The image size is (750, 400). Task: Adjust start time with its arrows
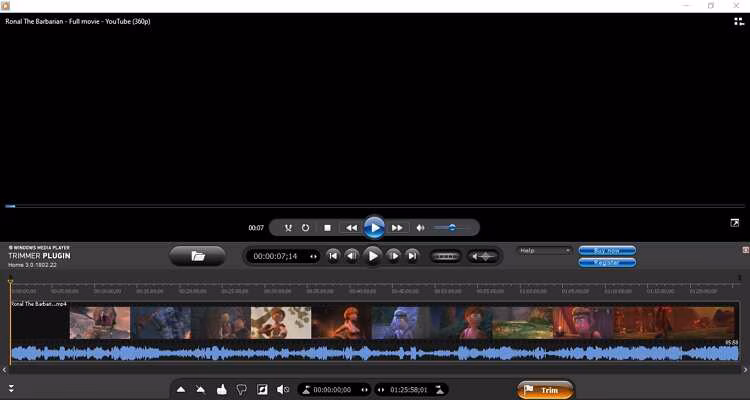[x=364, y=390]
